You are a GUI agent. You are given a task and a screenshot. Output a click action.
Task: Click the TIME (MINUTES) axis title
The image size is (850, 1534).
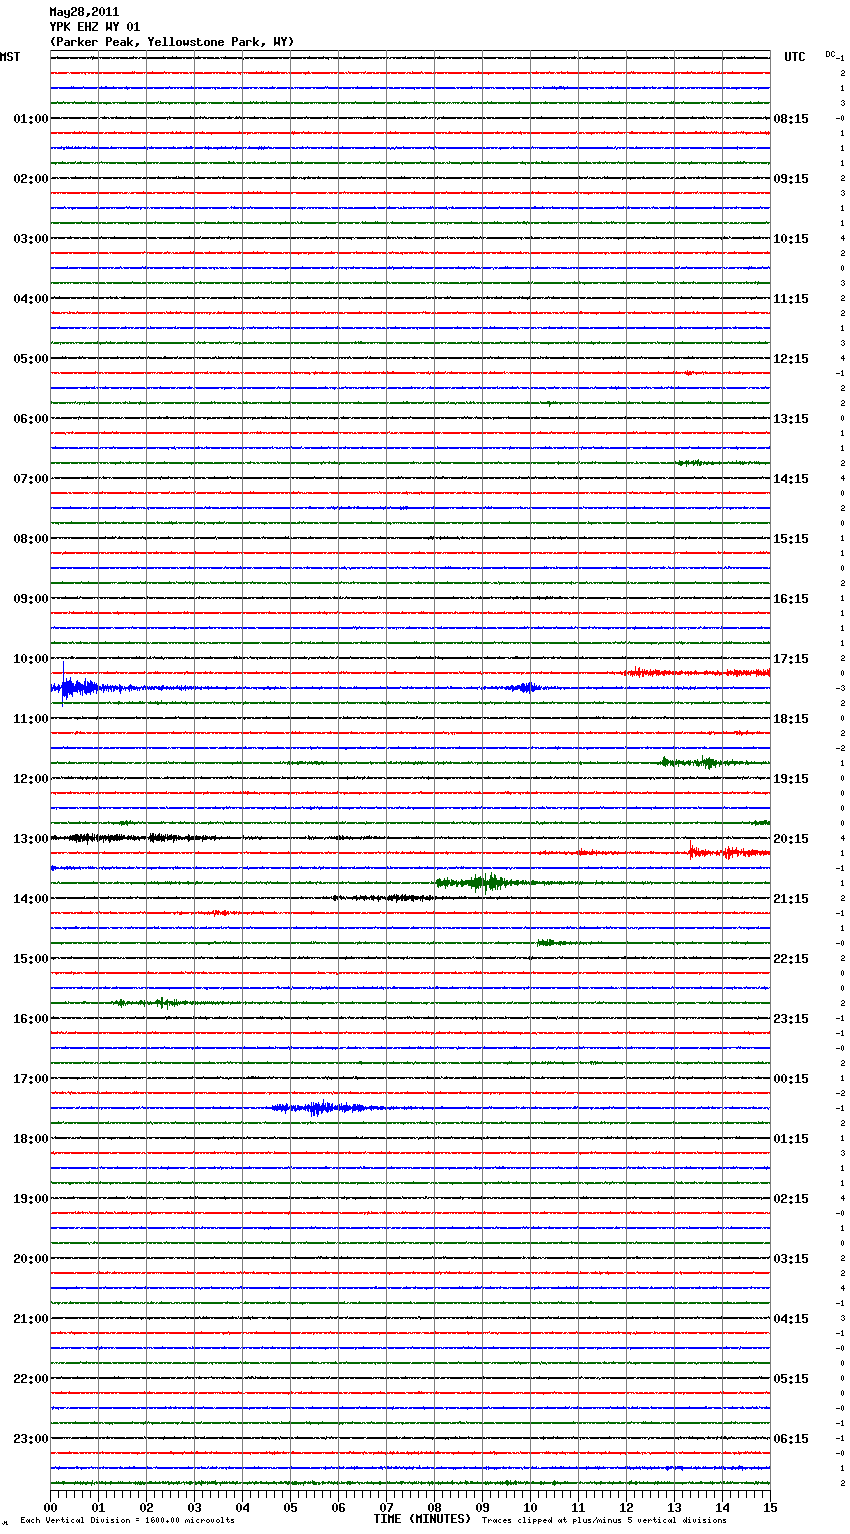pyautogui.click(x=422, y=1519)
